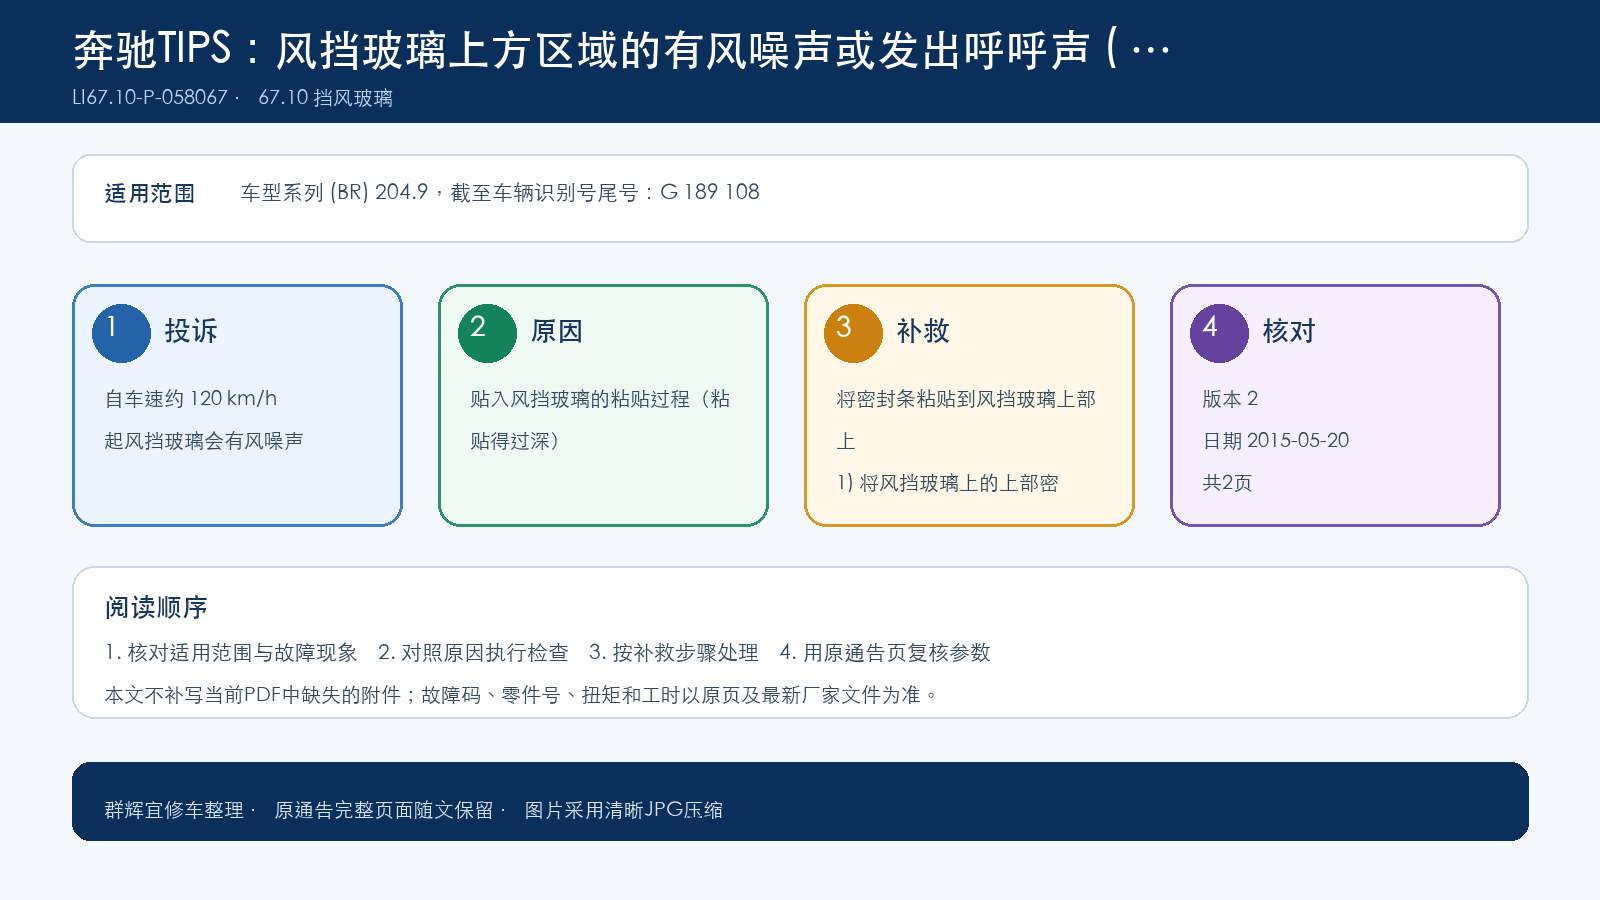Click the text 自车速约 120 km/h
The image size is (1600, 900).
[x=191, y=398]
